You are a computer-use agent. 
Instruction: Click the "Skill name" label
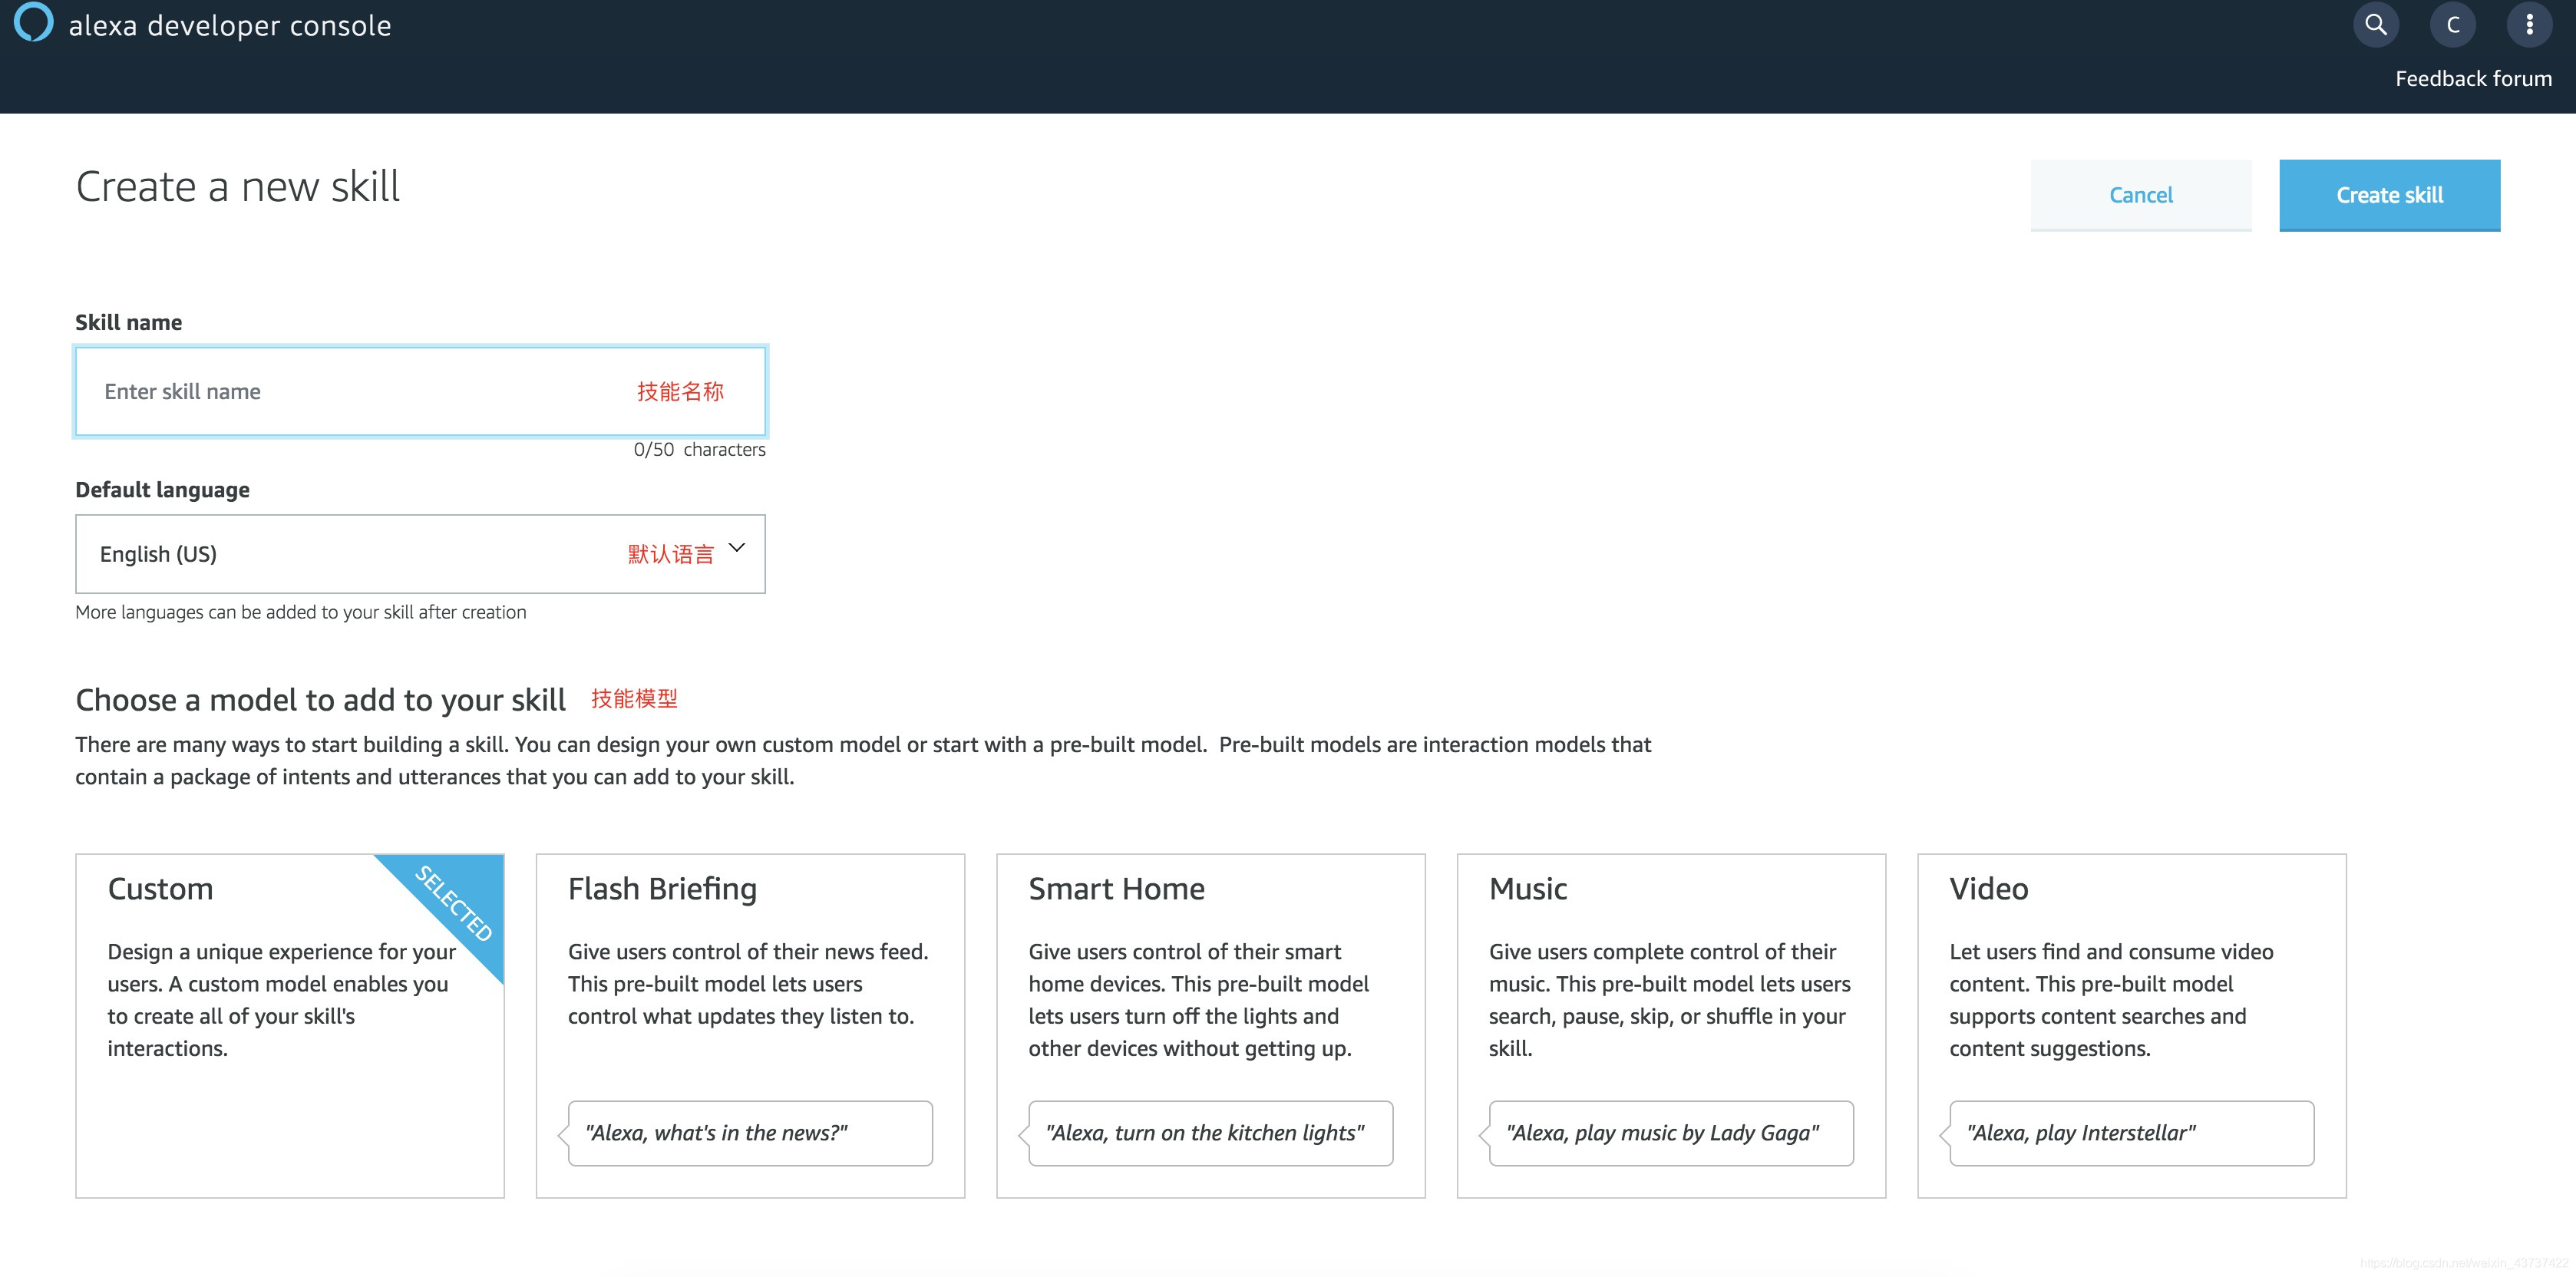(x=129, y=322)
